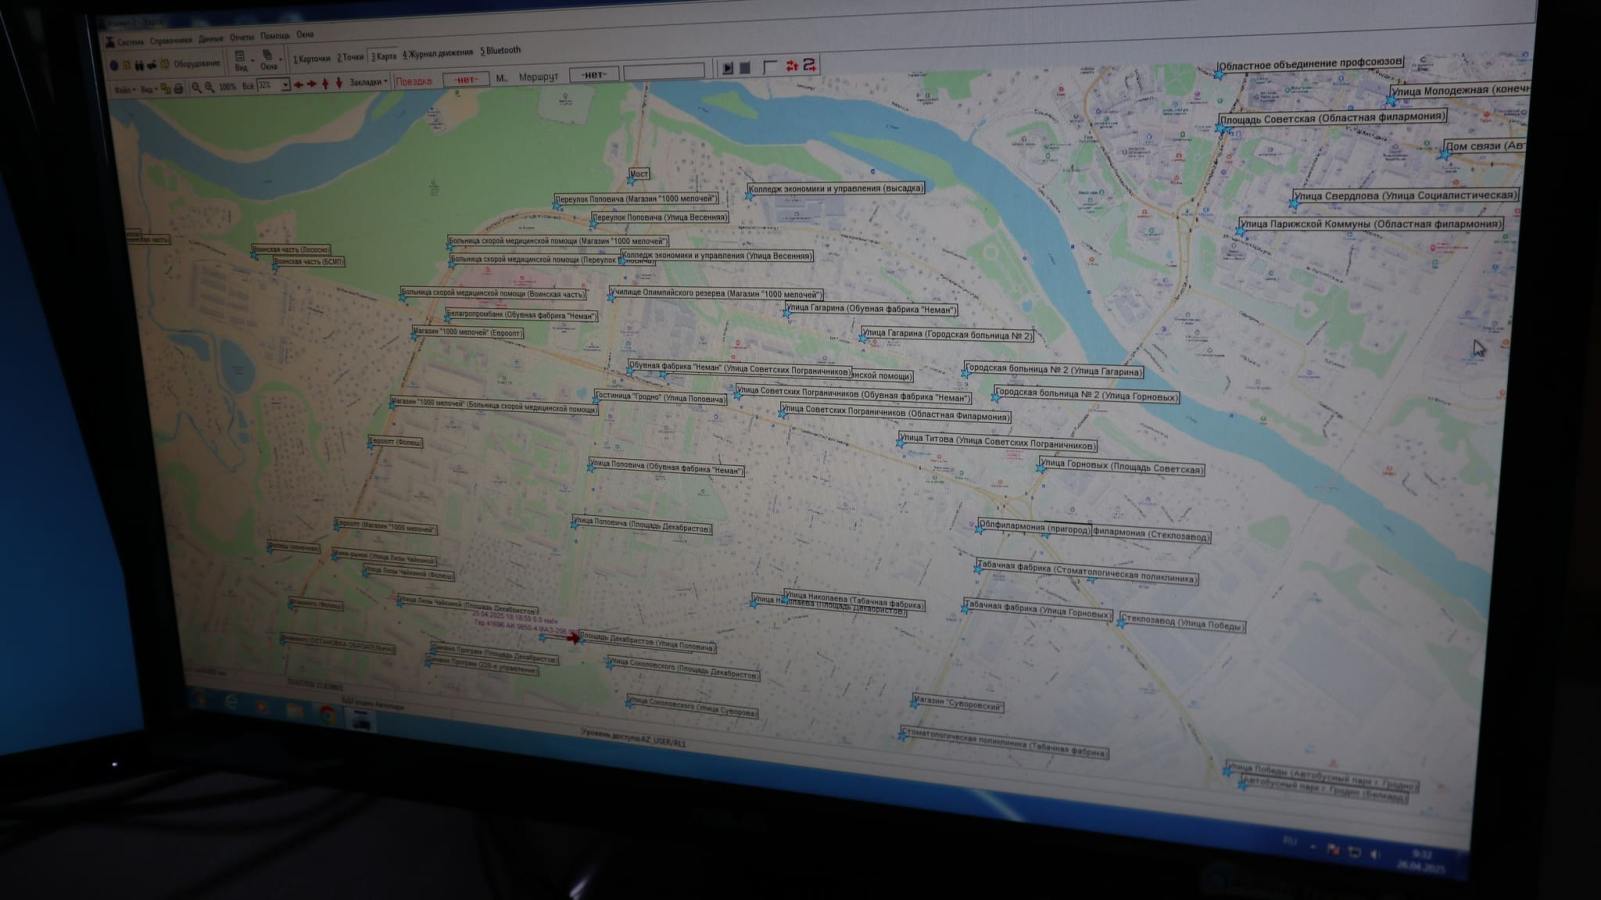The height and width of the screenshot is (900, 1601).
Task: Open the Окна menu in menu bar
Action: click(x=305, y=34)
